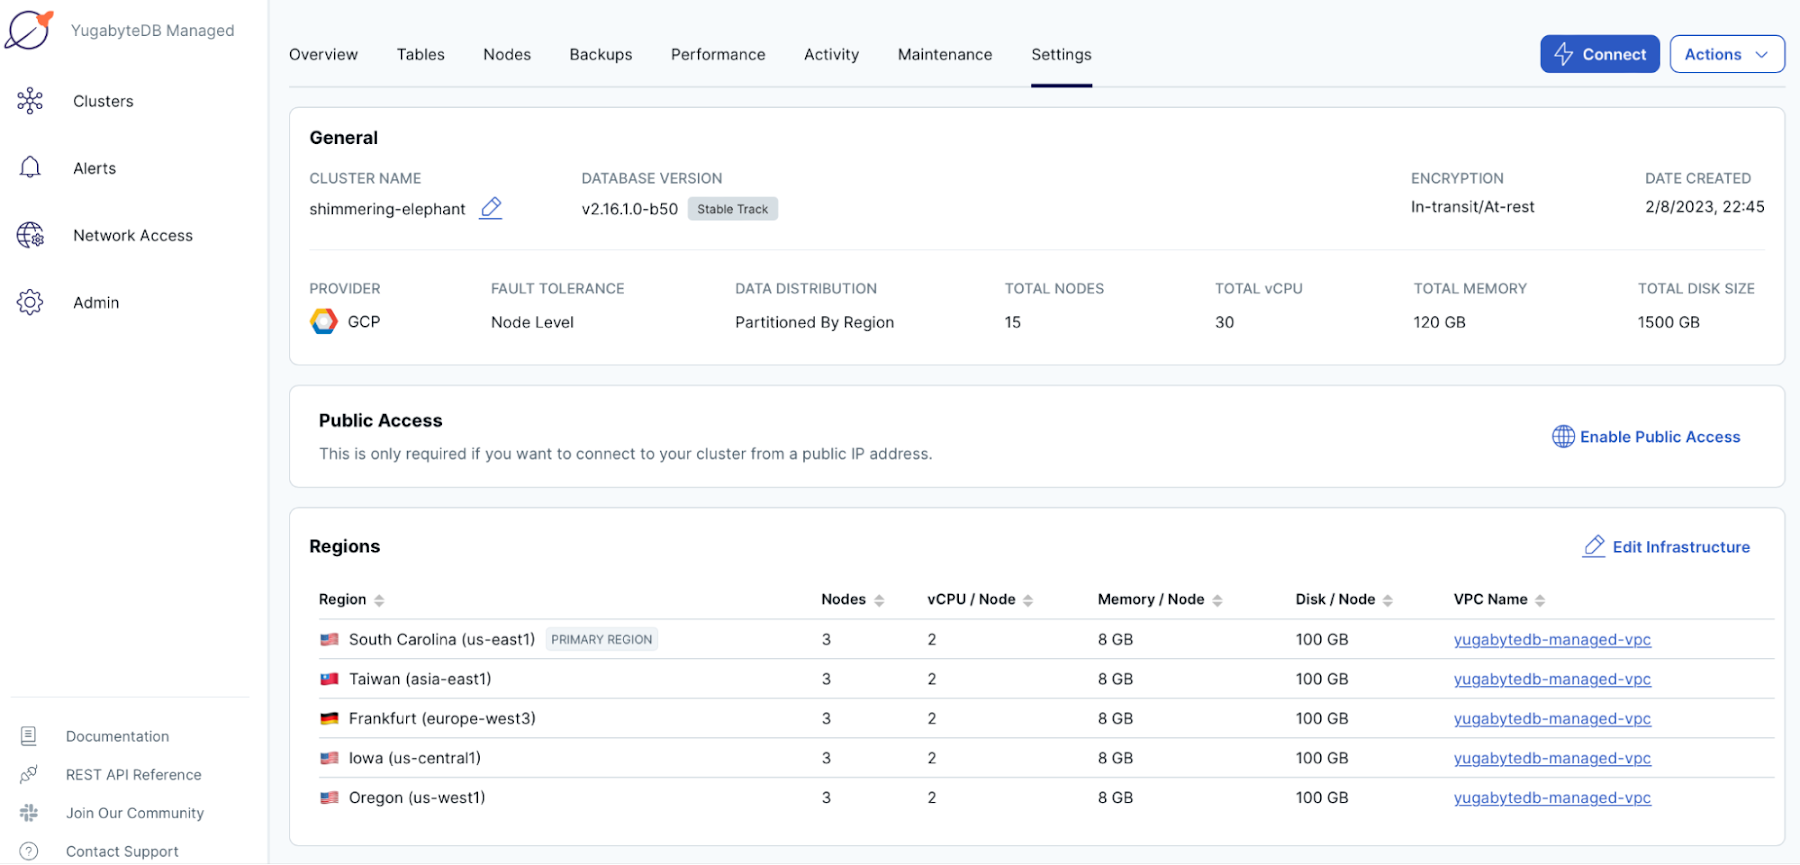This screenshot has height=865, width=1800.
Task: Sort by vCPU / Node column arrows
Action: click(1028, 600)
